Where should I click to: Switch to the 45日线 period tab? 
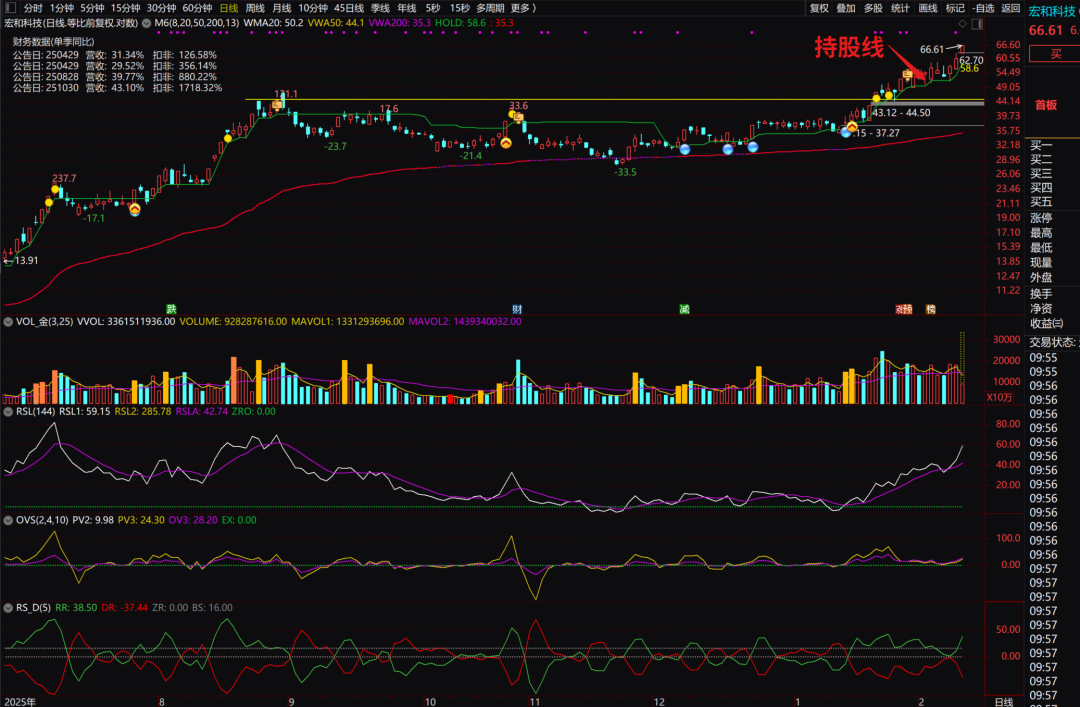point(349,8)
